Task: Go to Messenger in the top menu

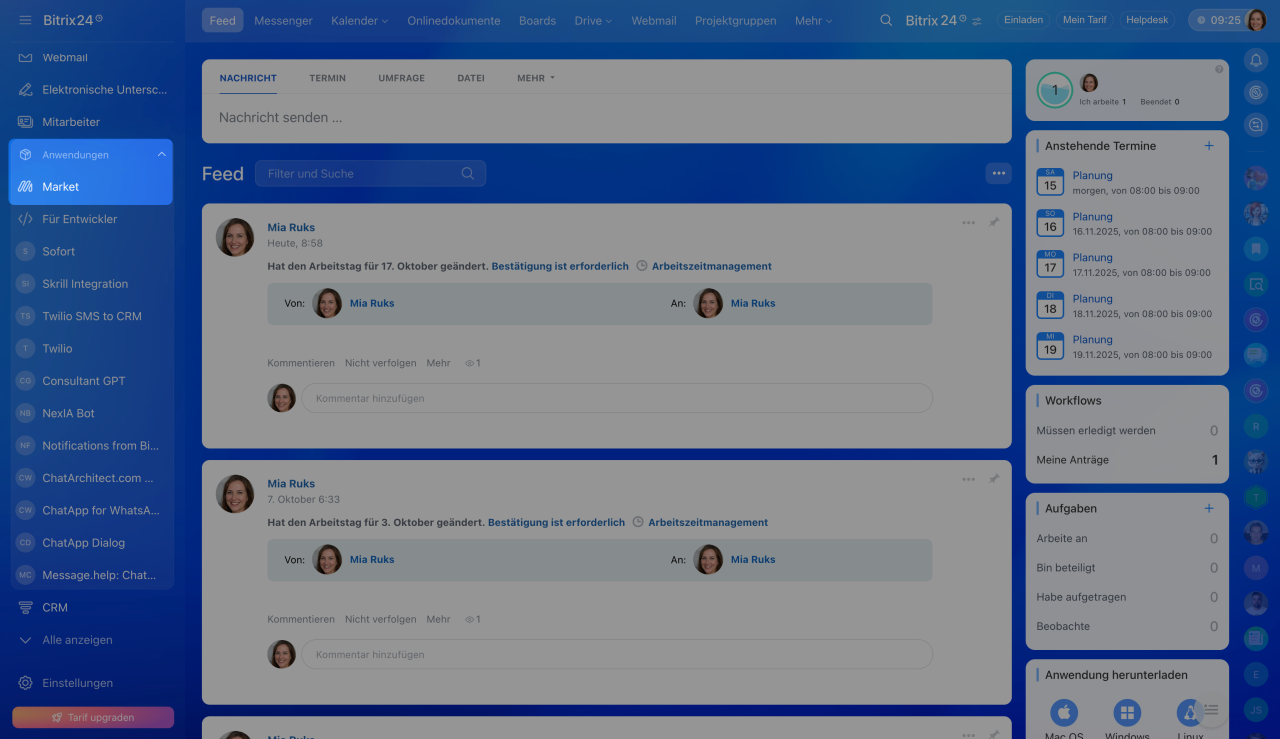Action: (x=283, y=20)
